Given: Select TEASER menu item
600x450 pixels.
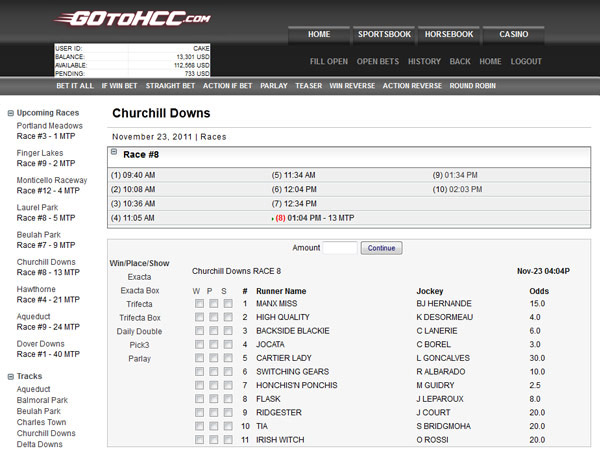Looking at the screenshot, I should click(x=308, y=86).
